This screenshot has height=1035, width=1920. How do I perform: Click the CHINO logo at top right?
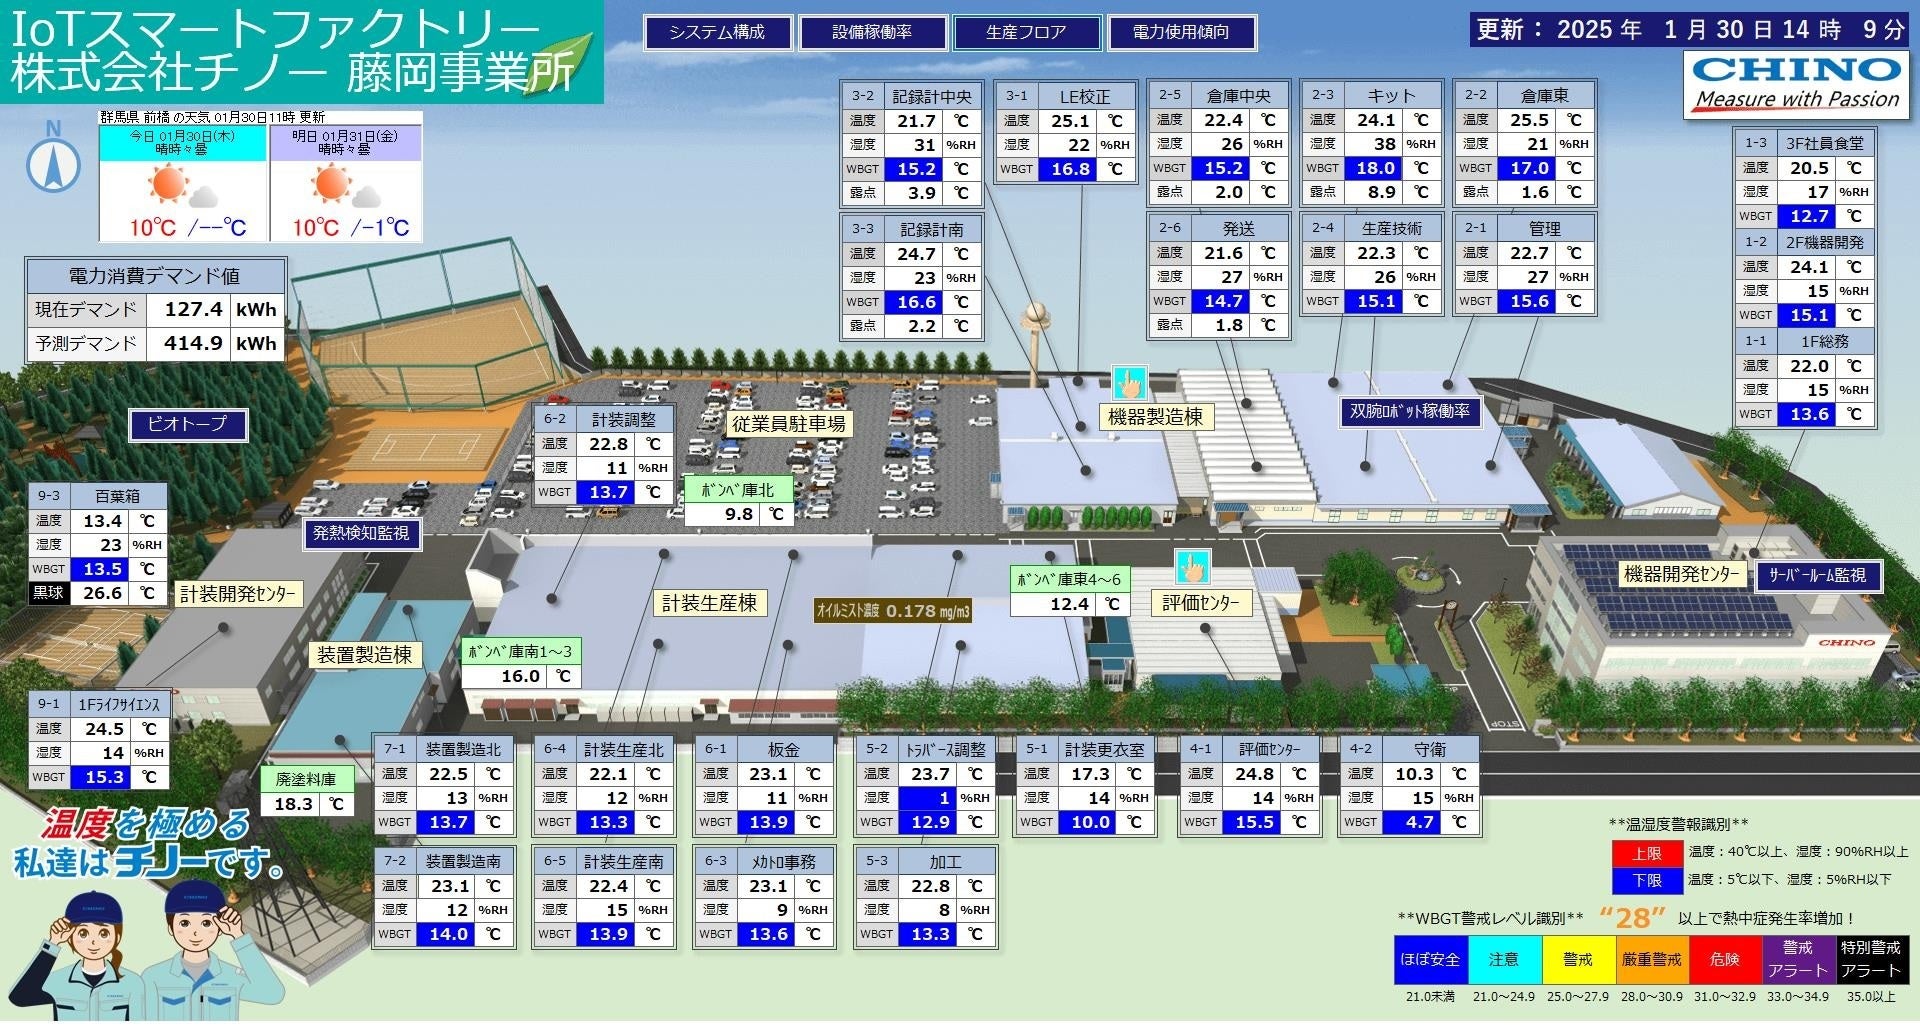tap(1796, 83)
